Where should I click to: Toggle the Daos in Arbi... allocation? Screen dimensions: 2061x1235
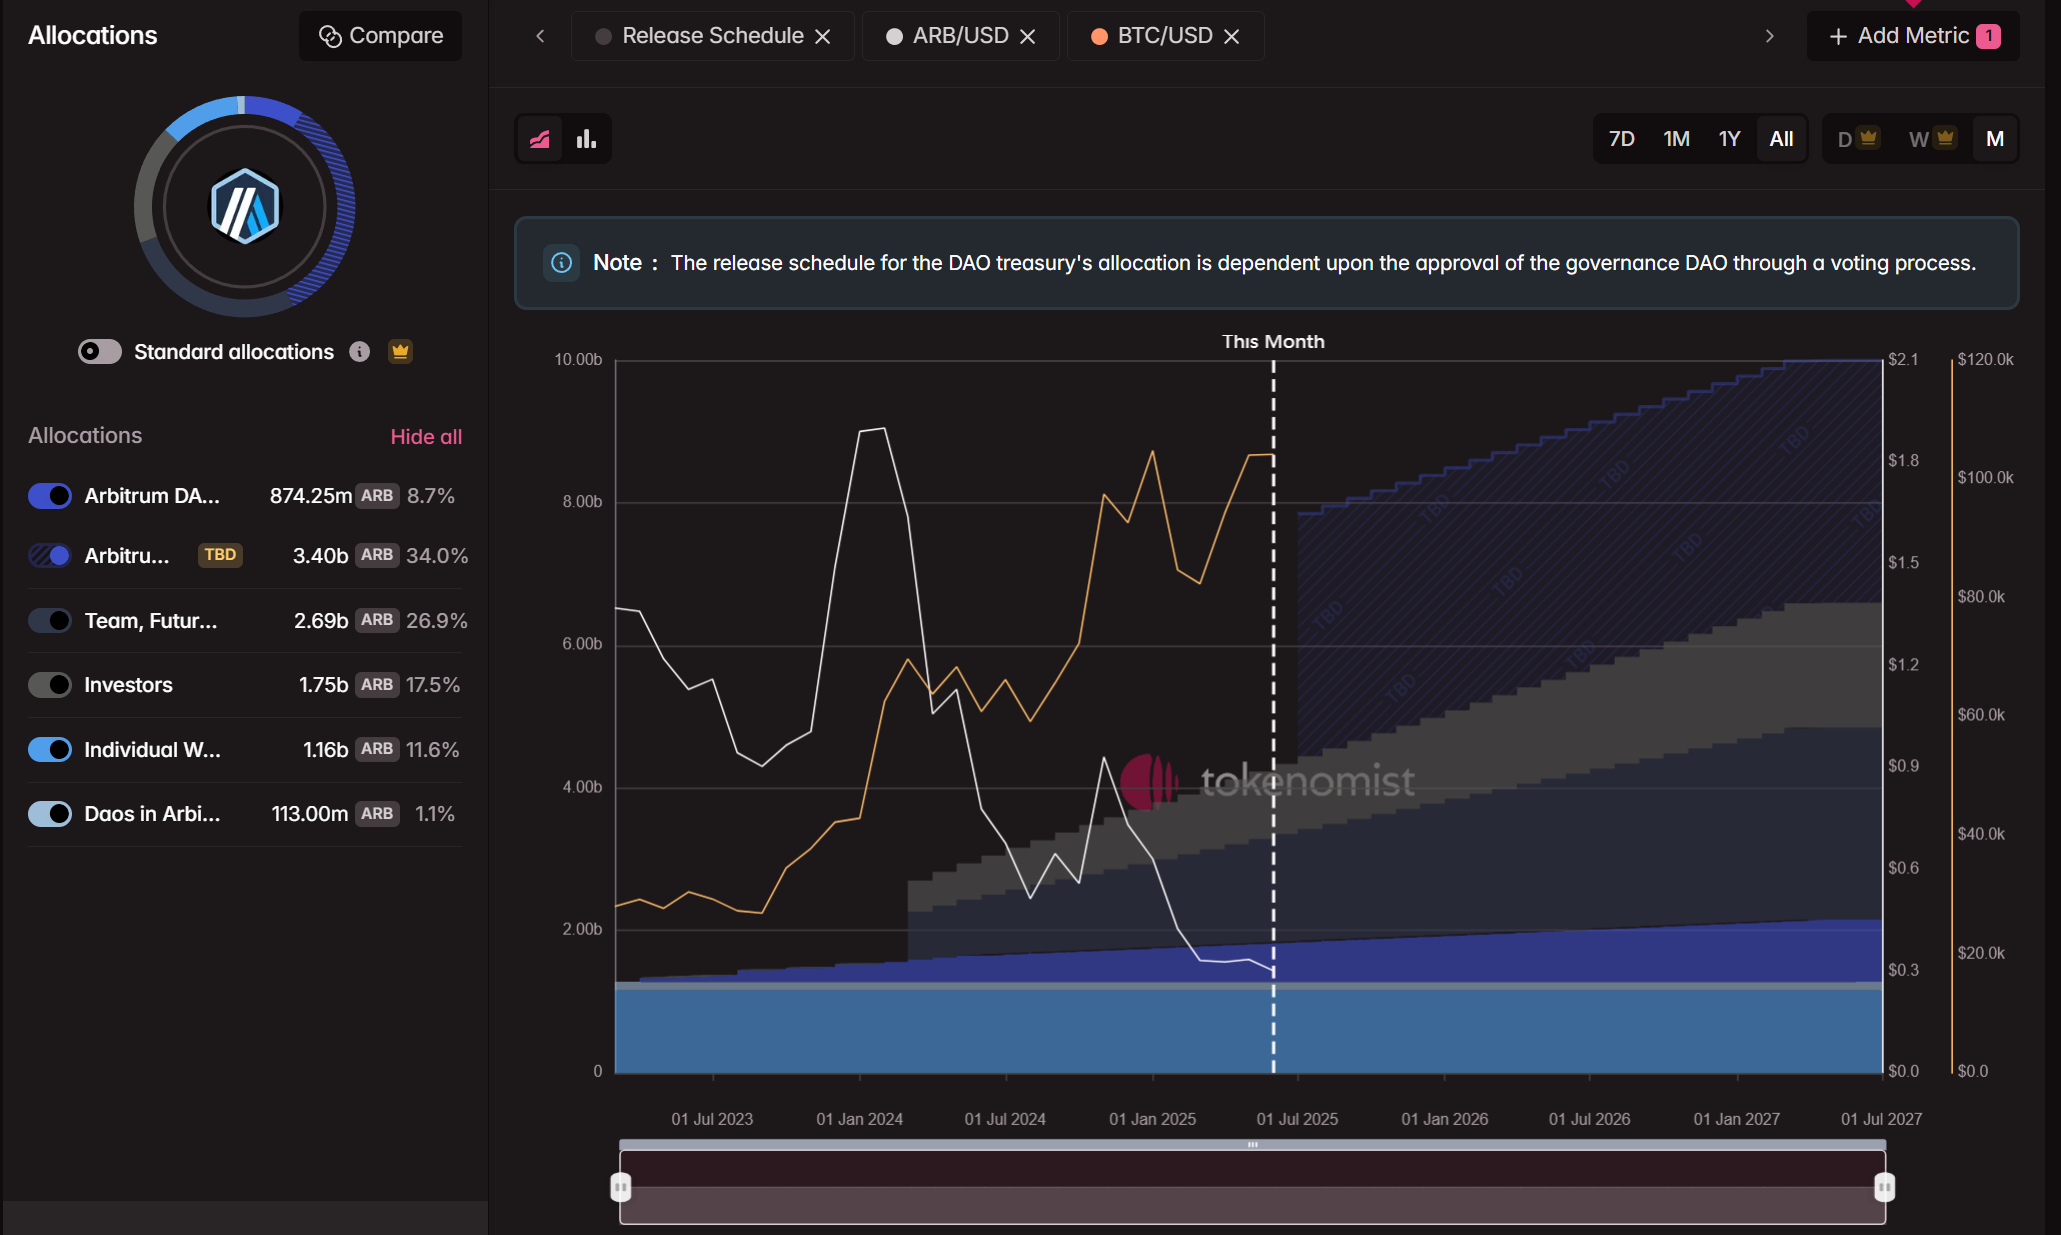[50, 814]
